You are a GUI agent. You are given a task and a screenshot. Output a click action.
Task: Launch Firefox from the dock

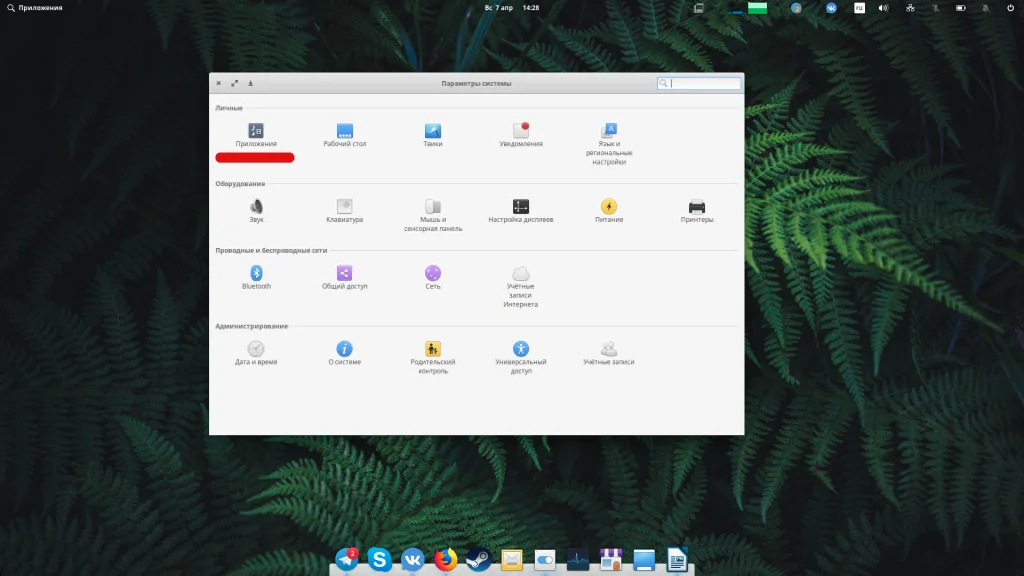pos(446,560)
